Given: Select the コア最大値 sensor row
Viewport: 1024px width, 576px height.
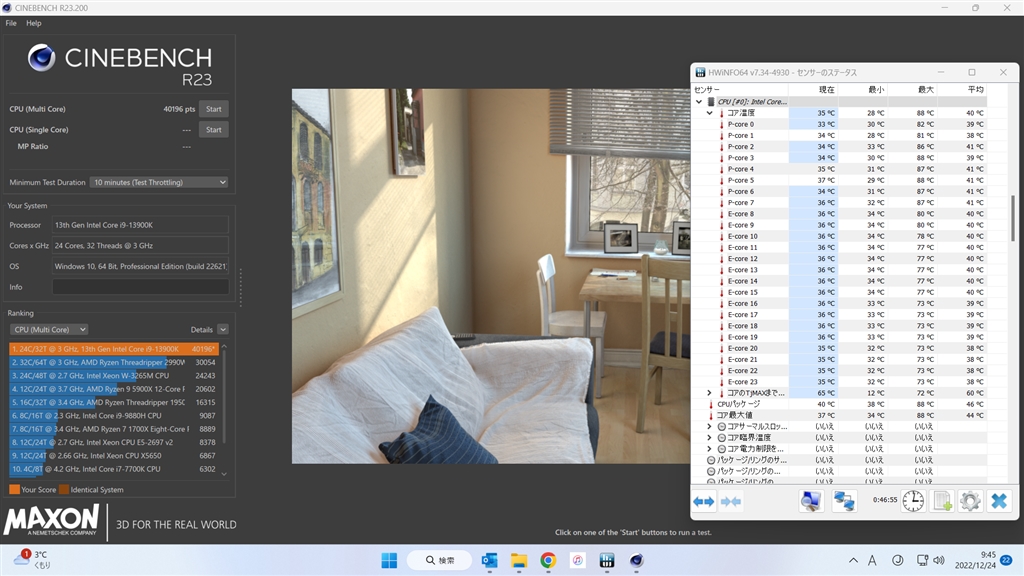Looking at the screenshot, I should point(840,415).
